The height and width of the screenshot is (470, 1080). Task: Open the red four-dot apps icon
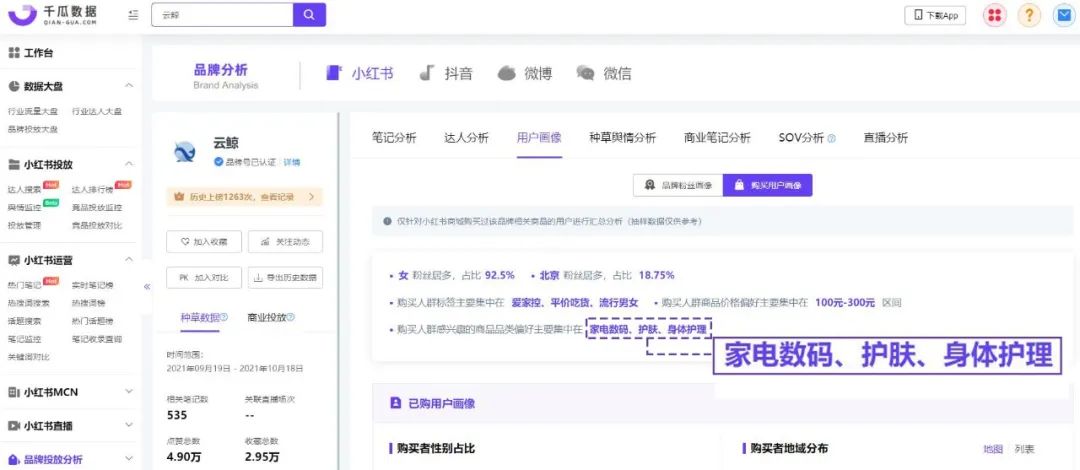point(993,15)
